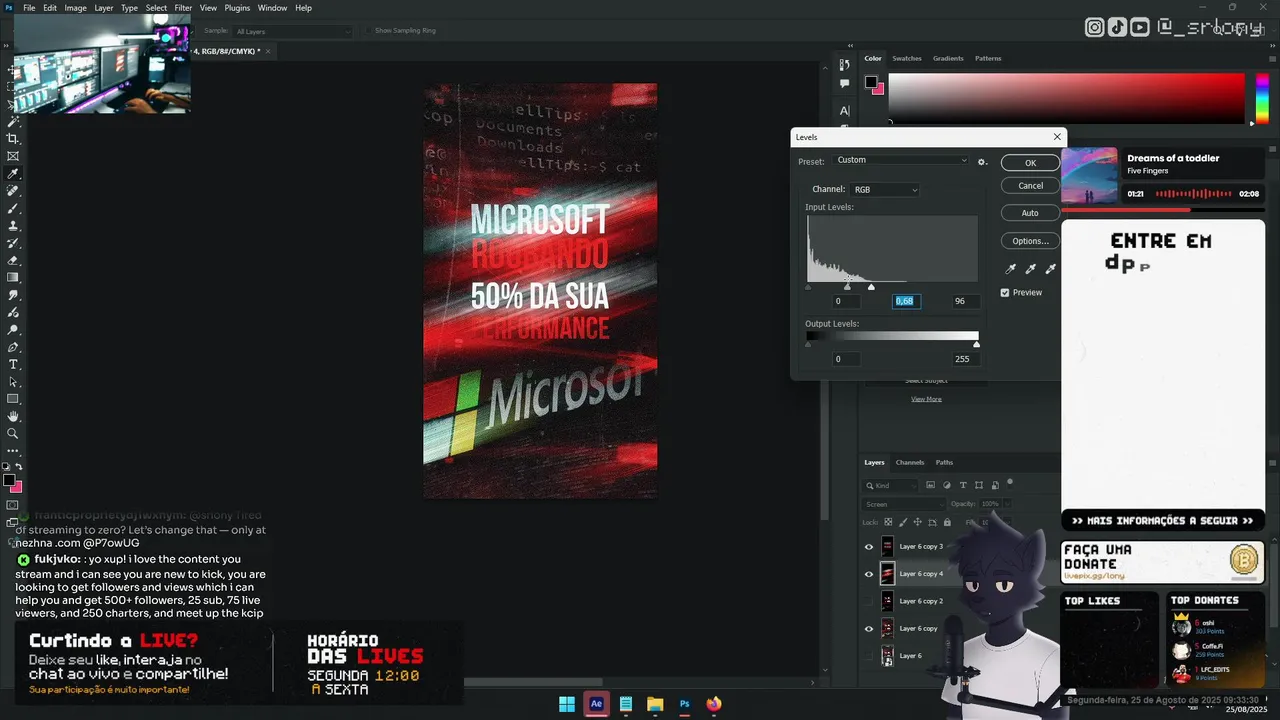1280x720 pixels.
Task: Open Photoshop from the Windows taskbar
Action: point(685,704)
